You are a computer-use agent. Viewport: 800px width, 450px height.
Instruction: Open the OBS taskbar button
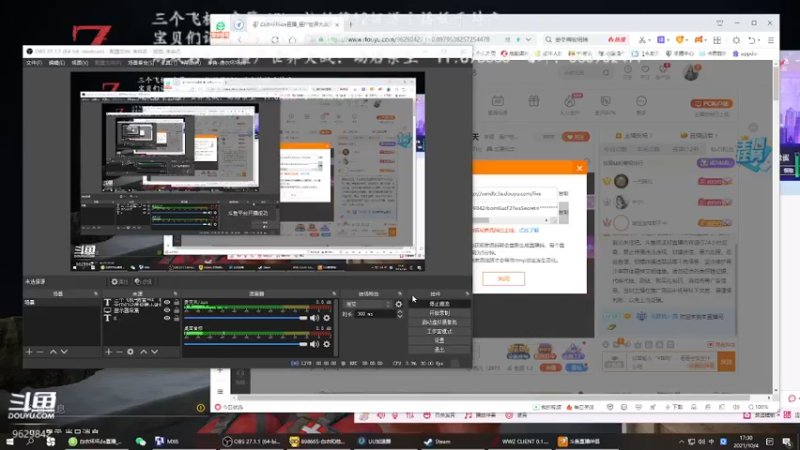click(x=250, y=441)
